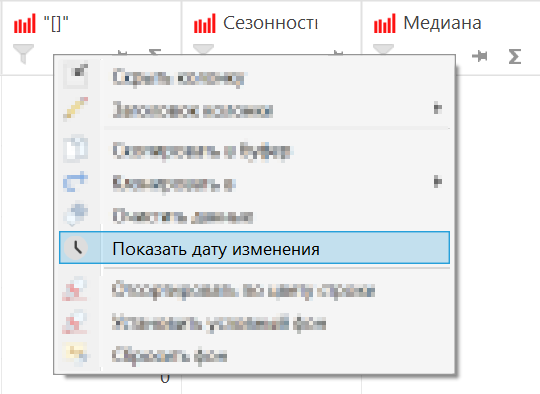Select the Сезонності column header text

[x=270, y=23]
